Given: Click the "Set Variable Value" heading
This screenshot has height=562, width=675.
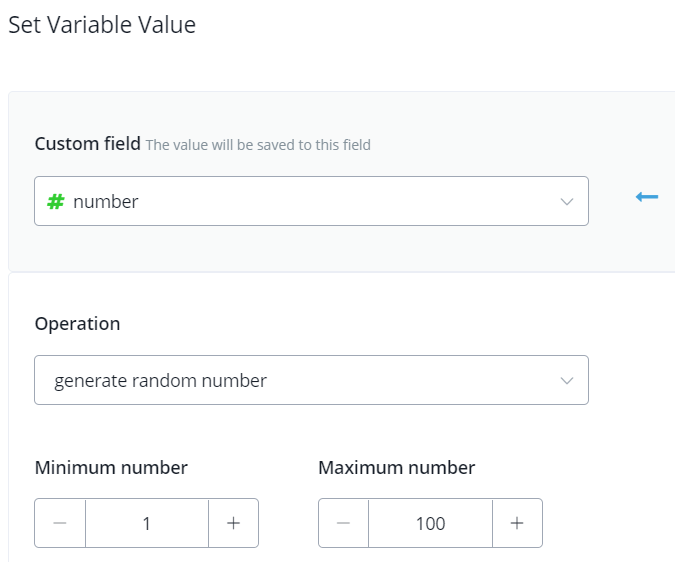Looking at the screenshot, I should click(x=102, y=25).
